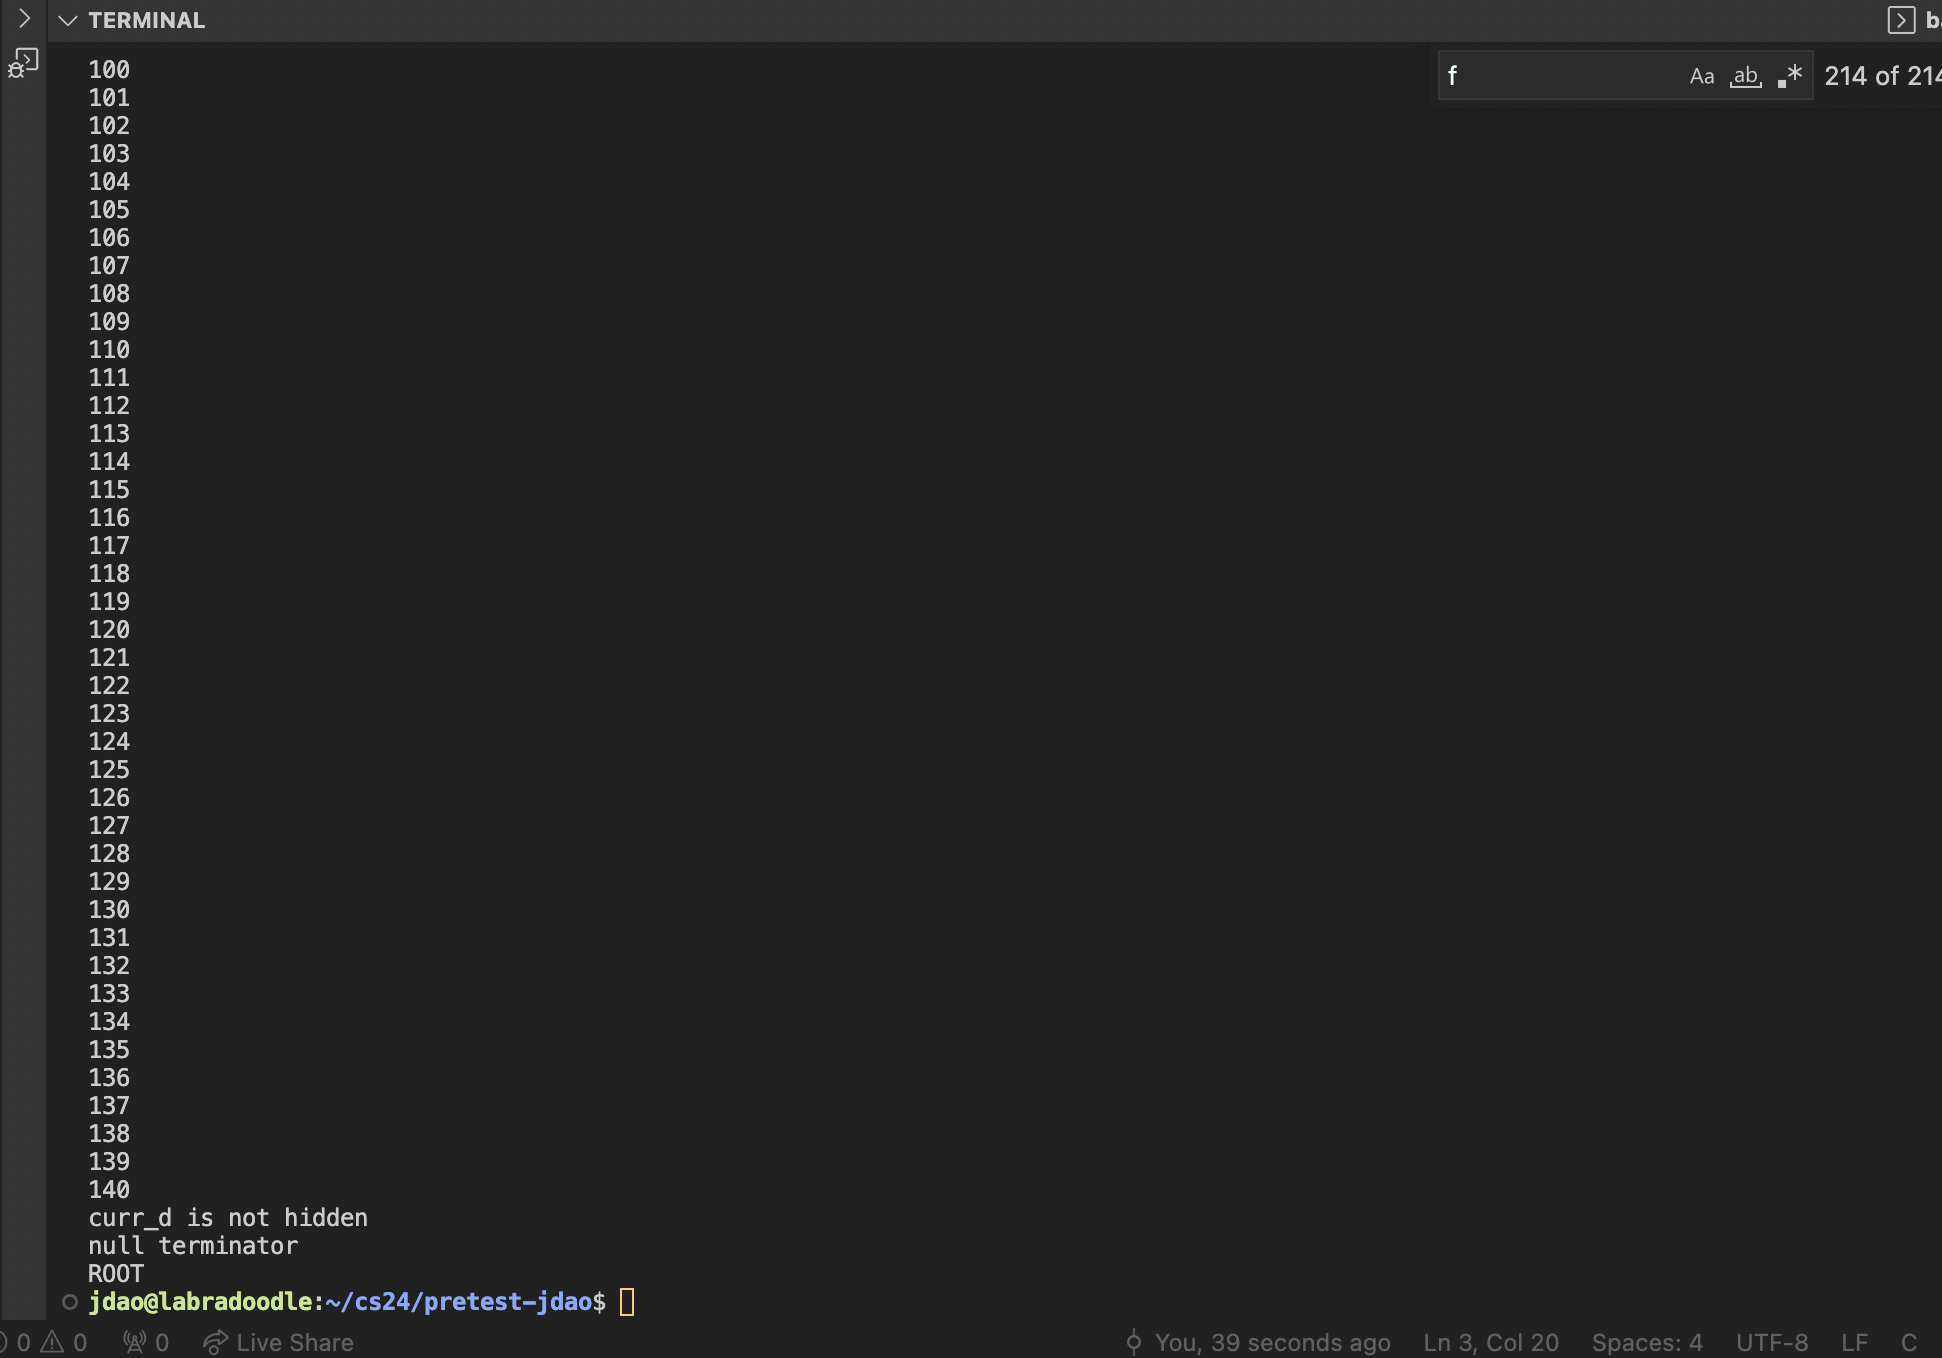
Task: Open the bash terminal profile icon
Action: (x=1901, y=20)
